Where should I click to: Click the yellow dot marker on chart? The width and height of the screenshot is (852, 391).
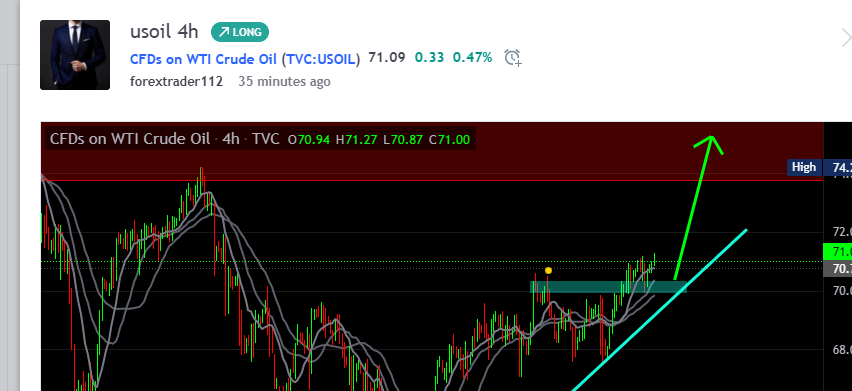click(x=548, y=270)
